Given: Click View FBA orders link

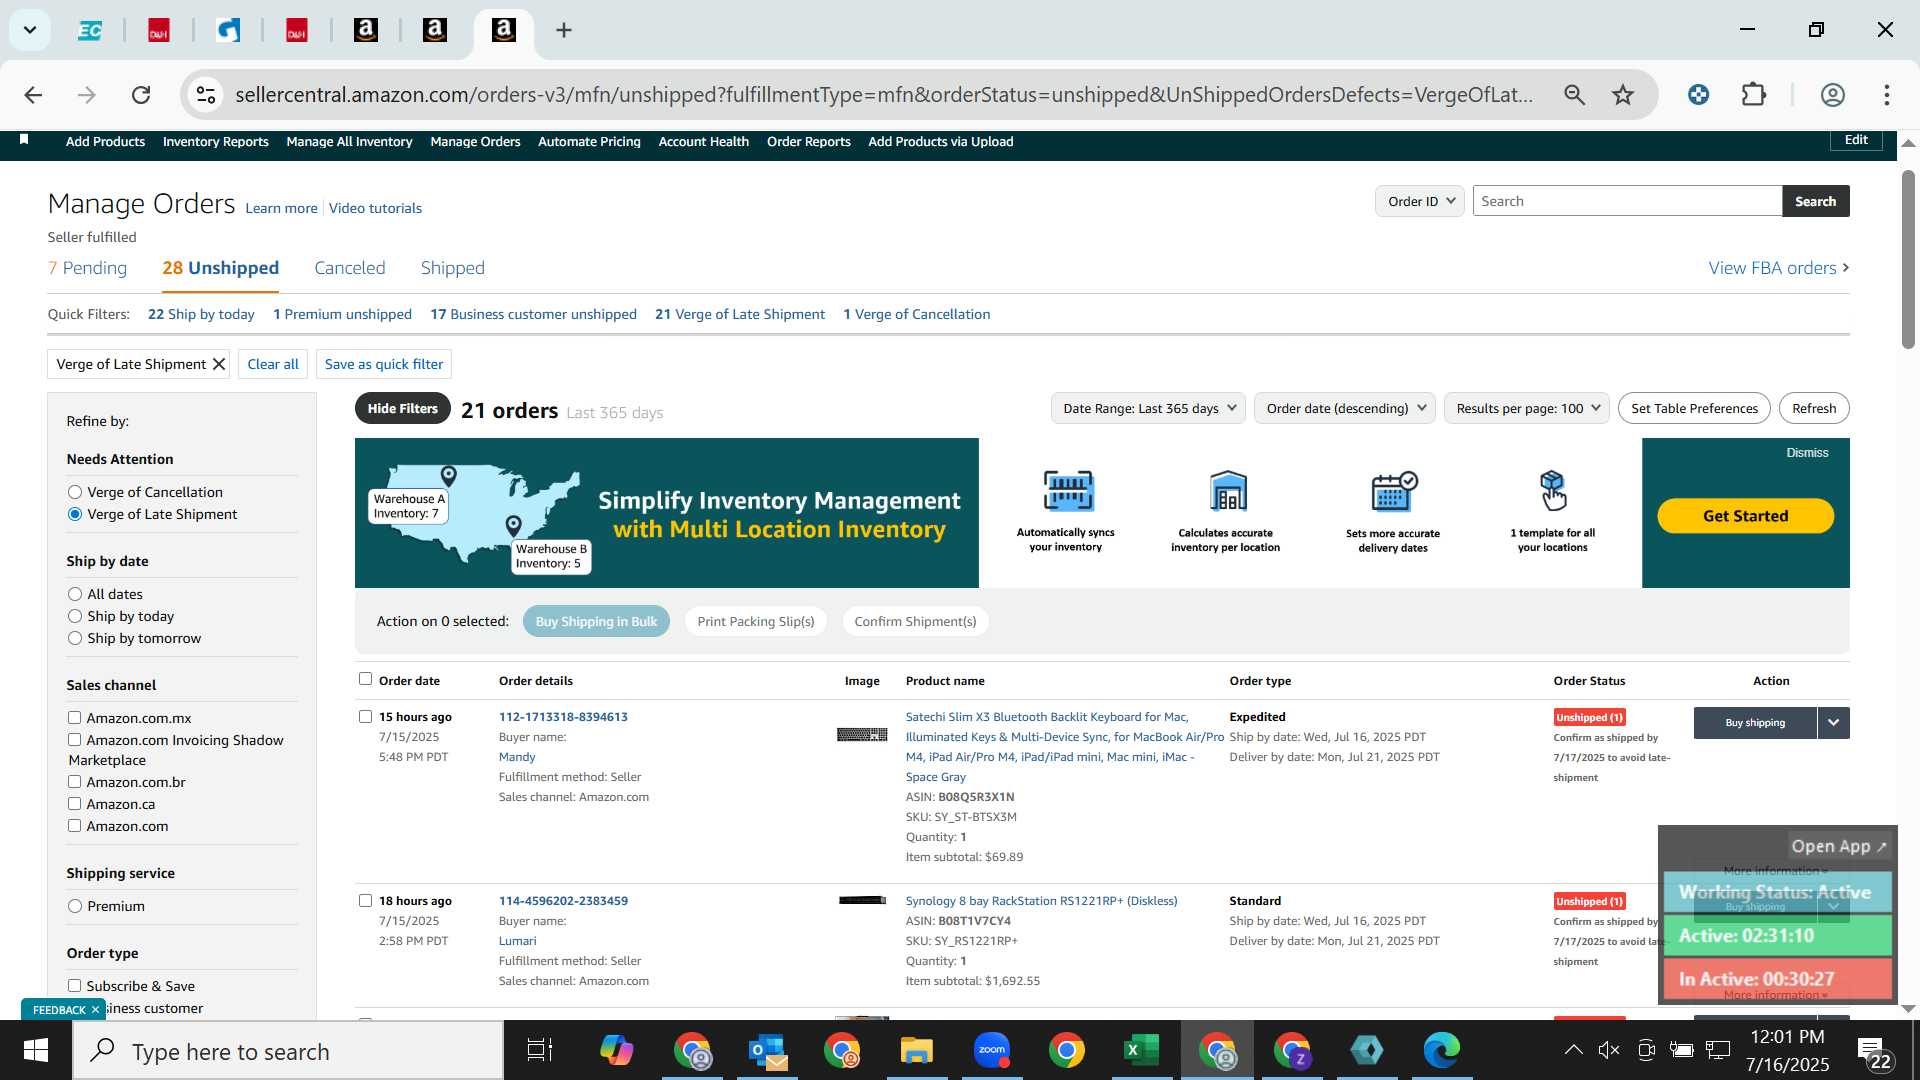Looking at the screenshot, I should click(x=1778, y=268).
